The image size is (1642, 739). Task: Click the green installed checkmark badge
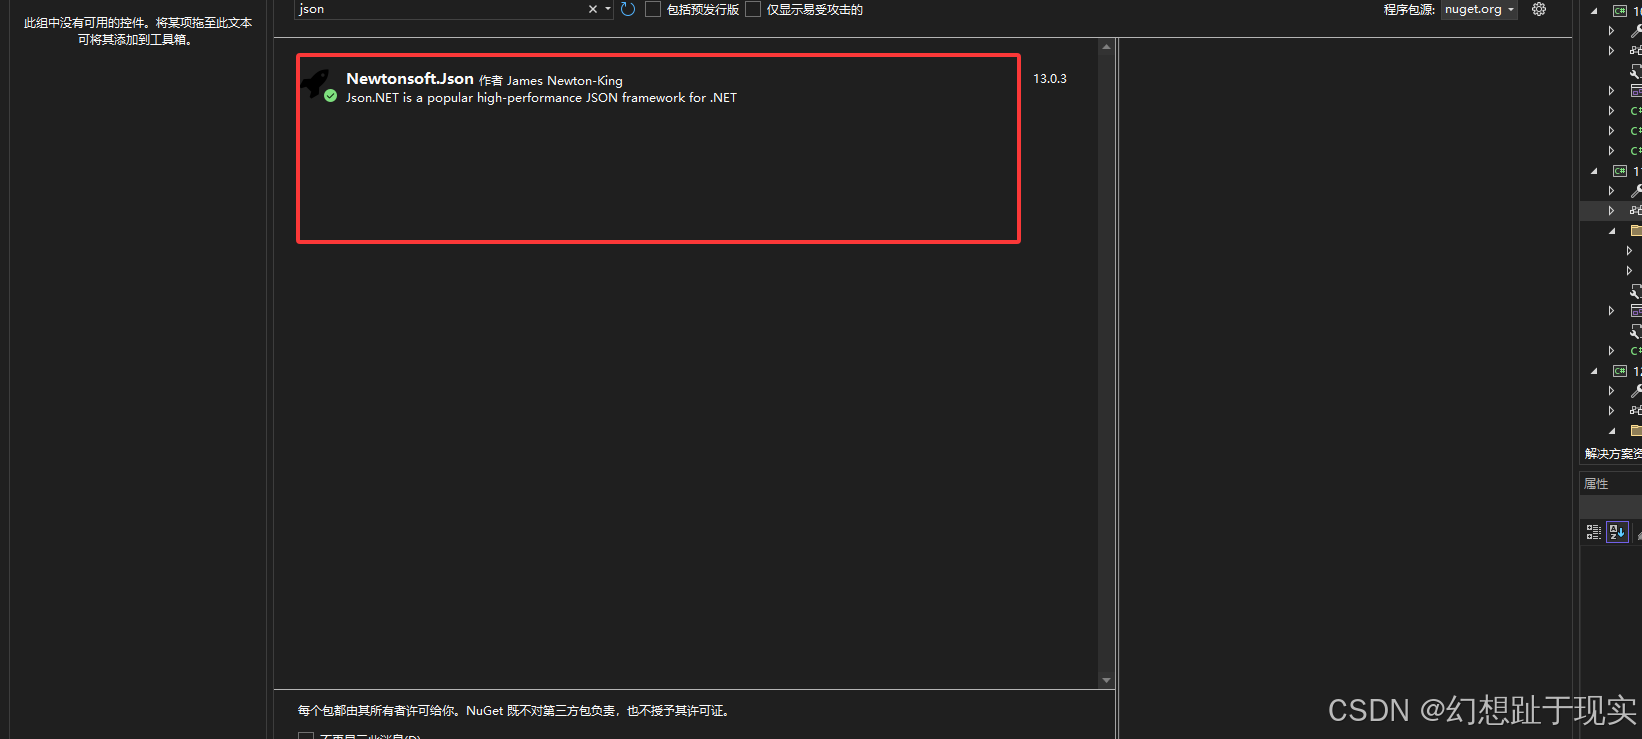pos(330,96)
